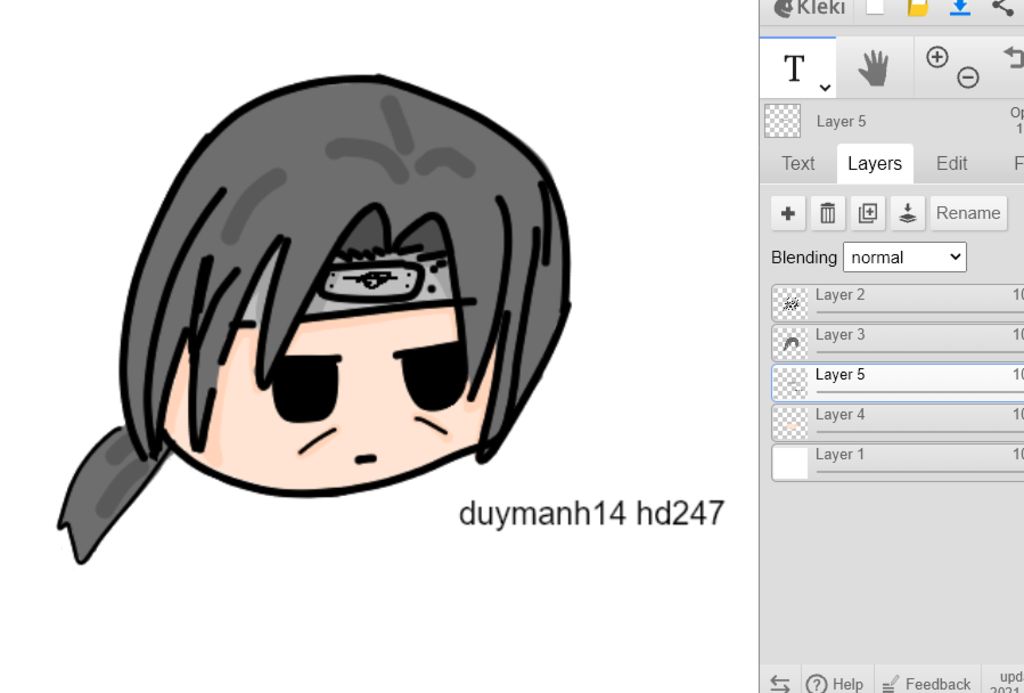
Task: Click the share icon
Action: point(1003,8)
